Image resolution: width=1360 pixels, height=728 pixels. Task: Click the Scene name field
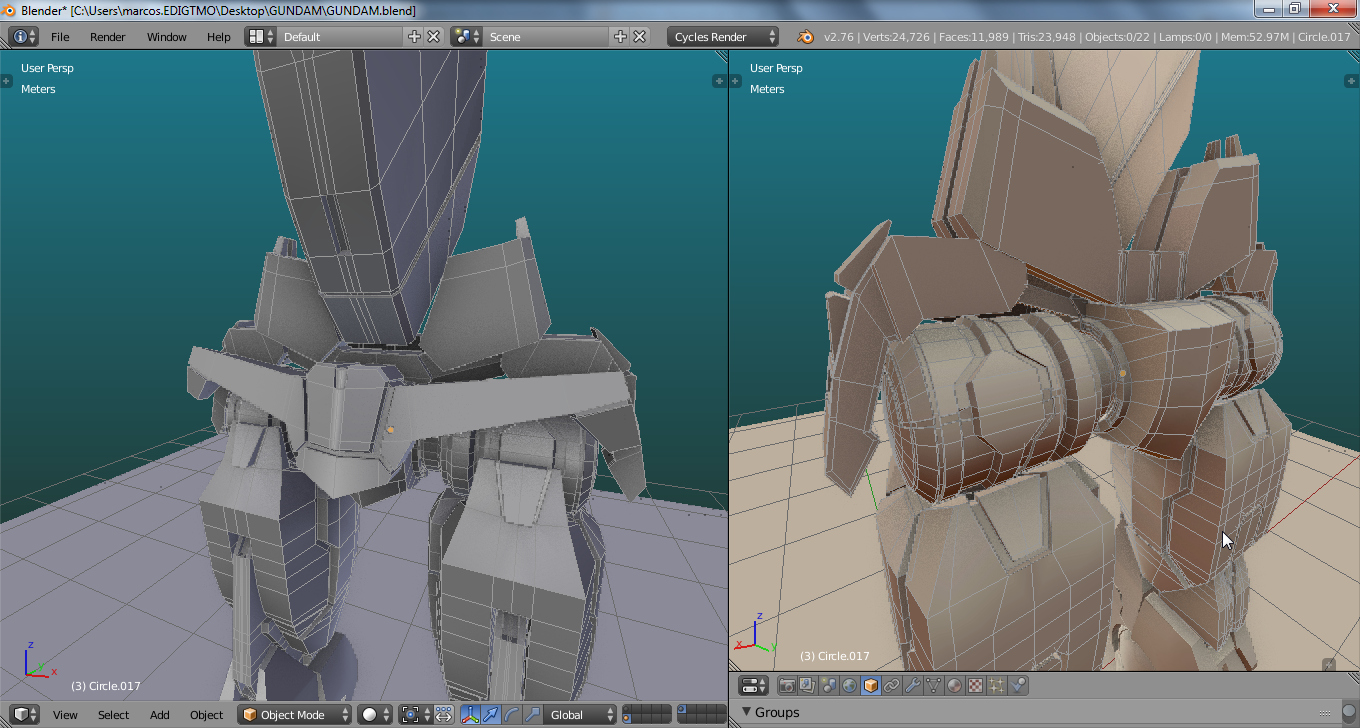(547, 37)
